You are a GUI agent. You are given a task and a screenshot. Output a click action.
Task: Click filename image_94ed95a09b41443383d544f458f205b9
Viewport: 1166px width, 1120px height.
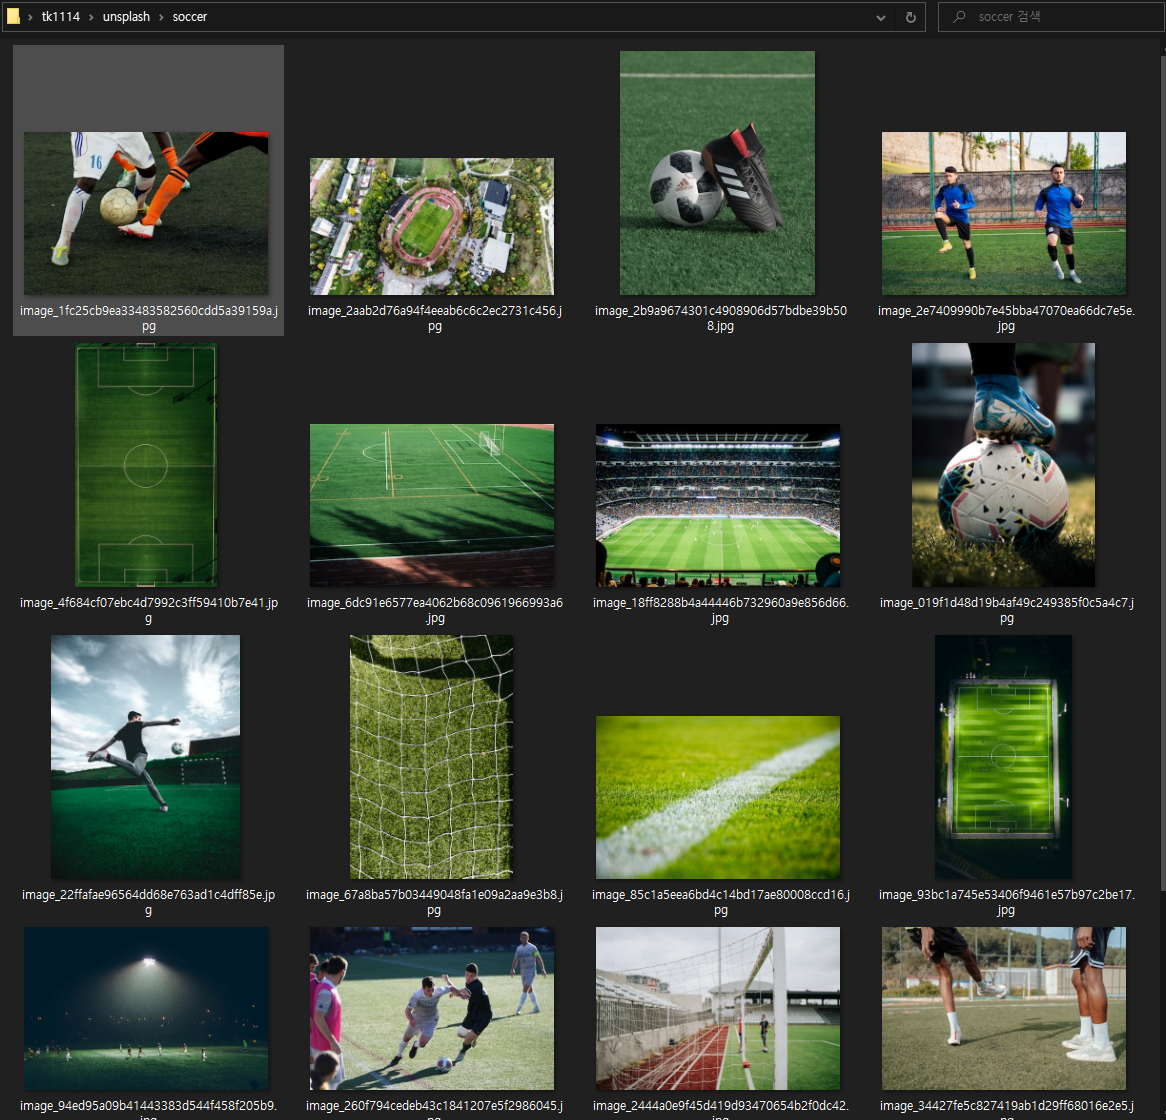(x=149, y=1107)
